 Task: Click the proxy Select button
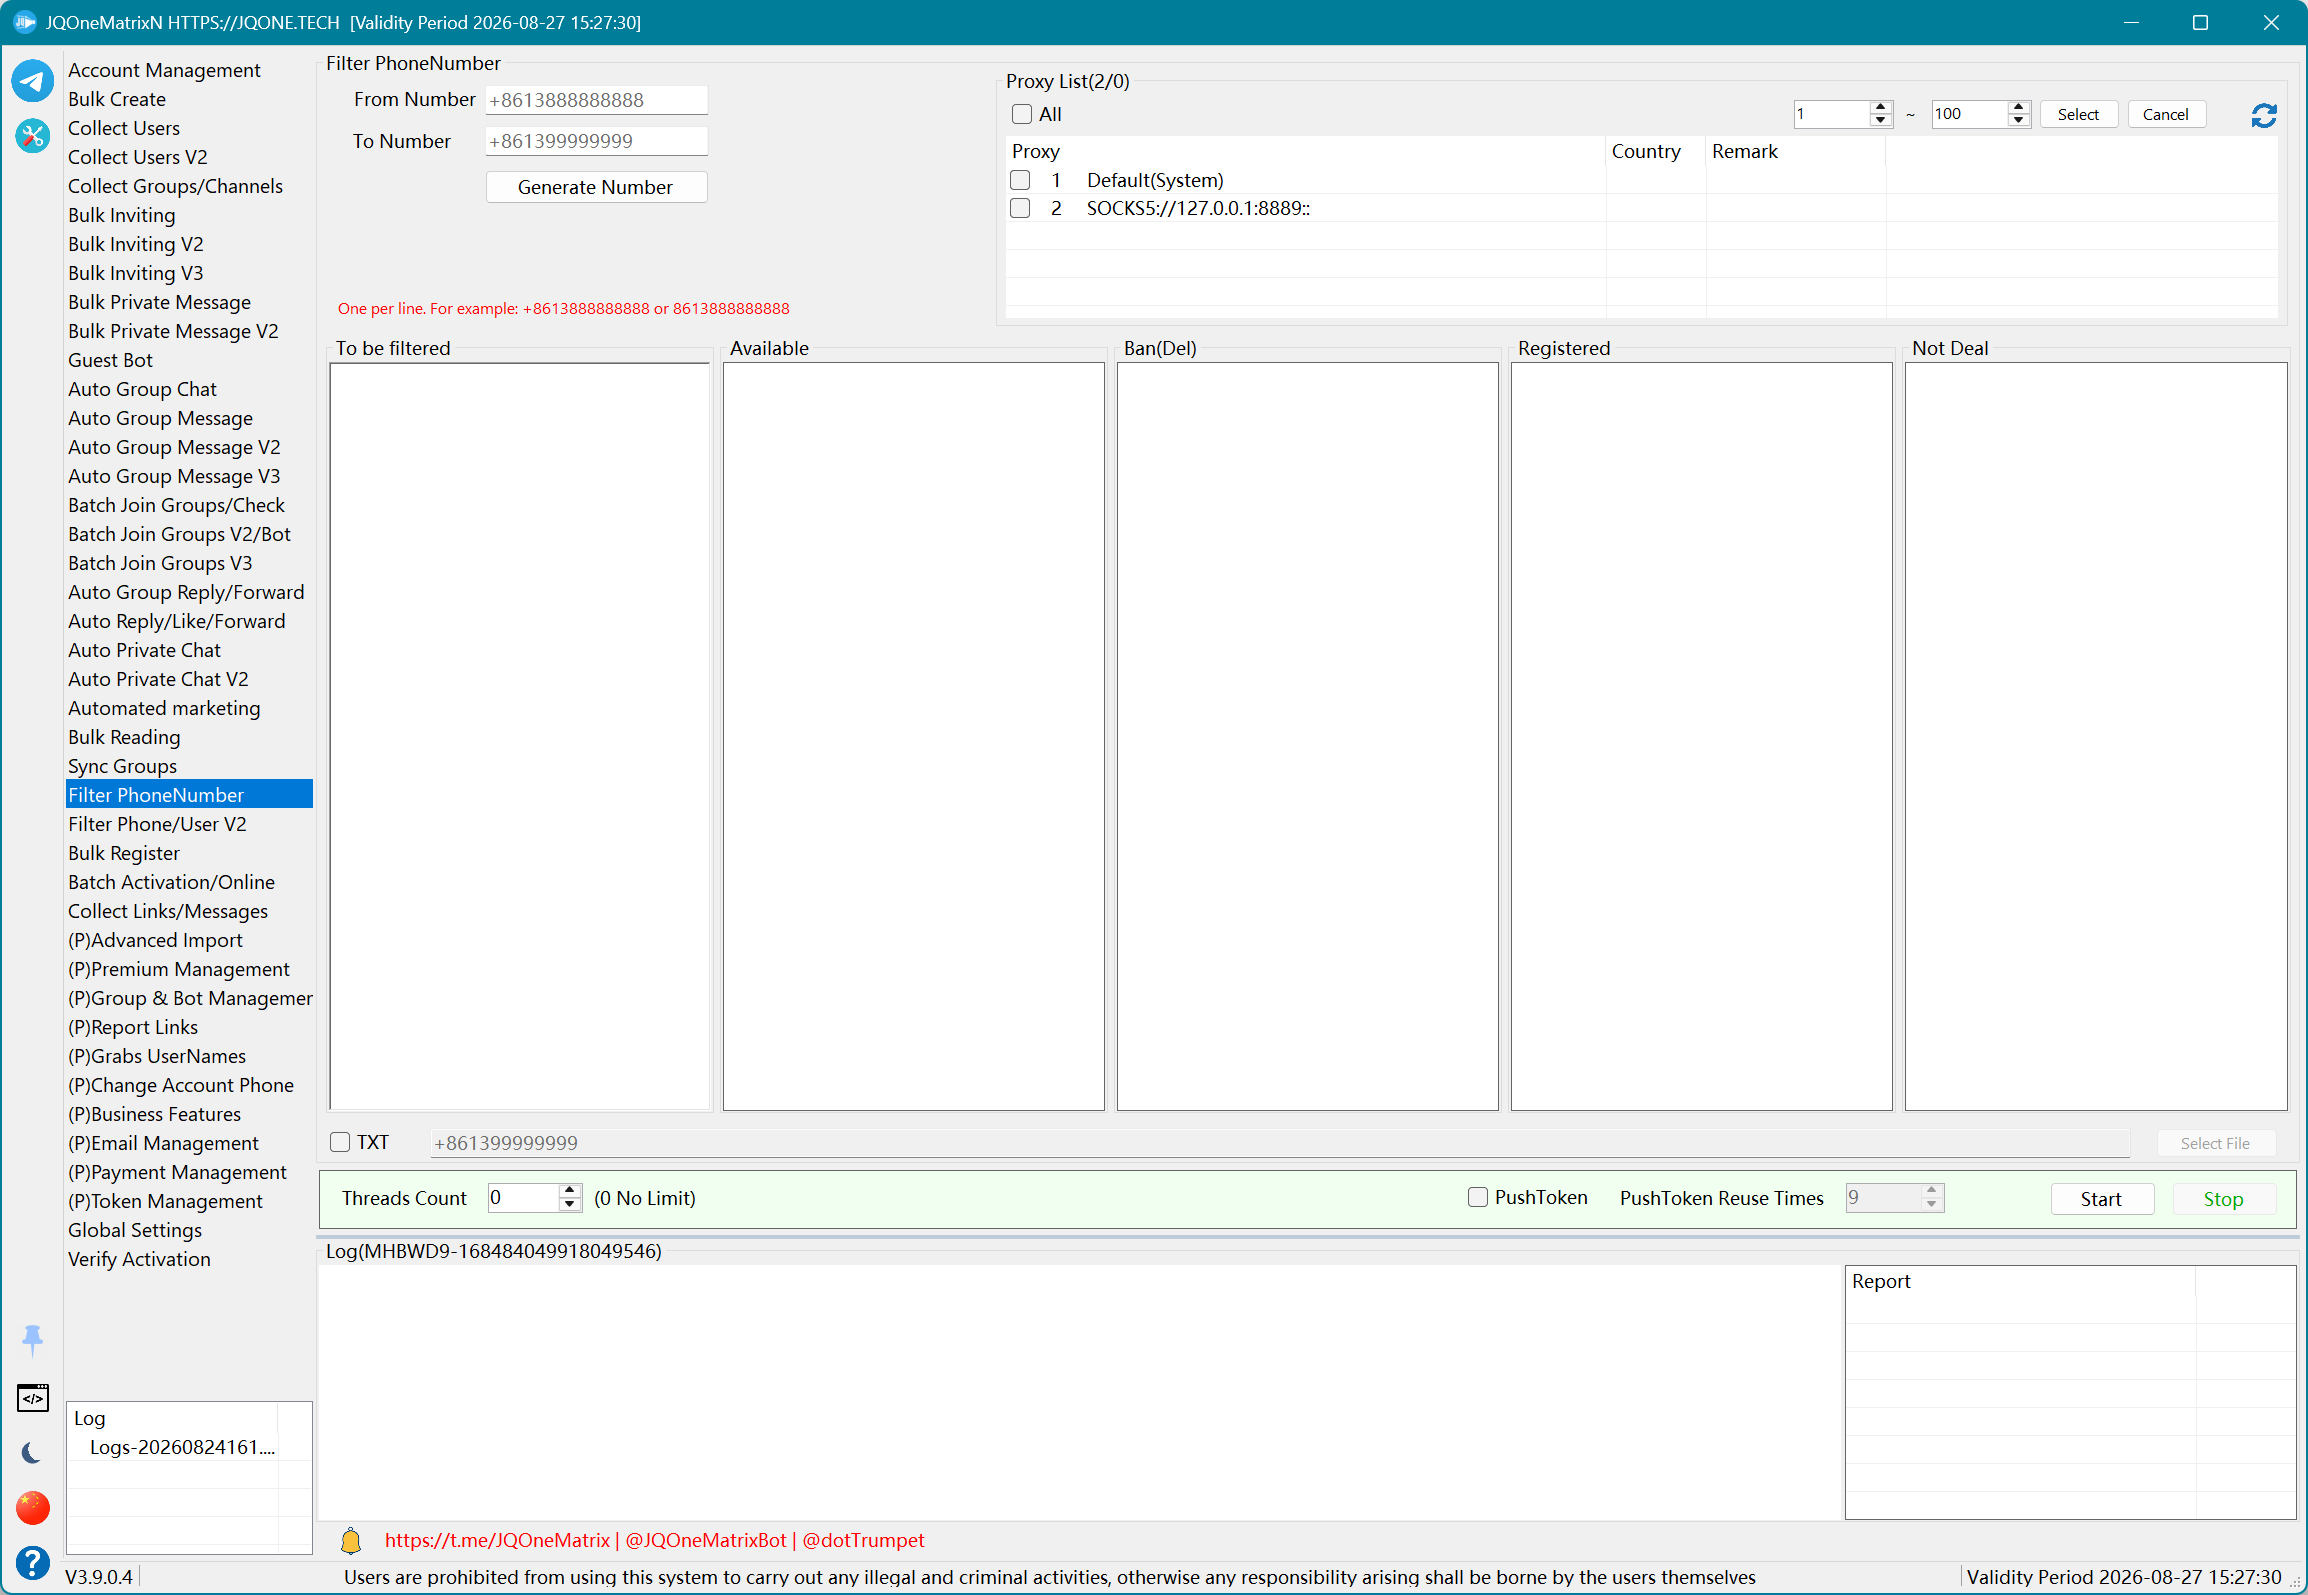[2078, 114]
